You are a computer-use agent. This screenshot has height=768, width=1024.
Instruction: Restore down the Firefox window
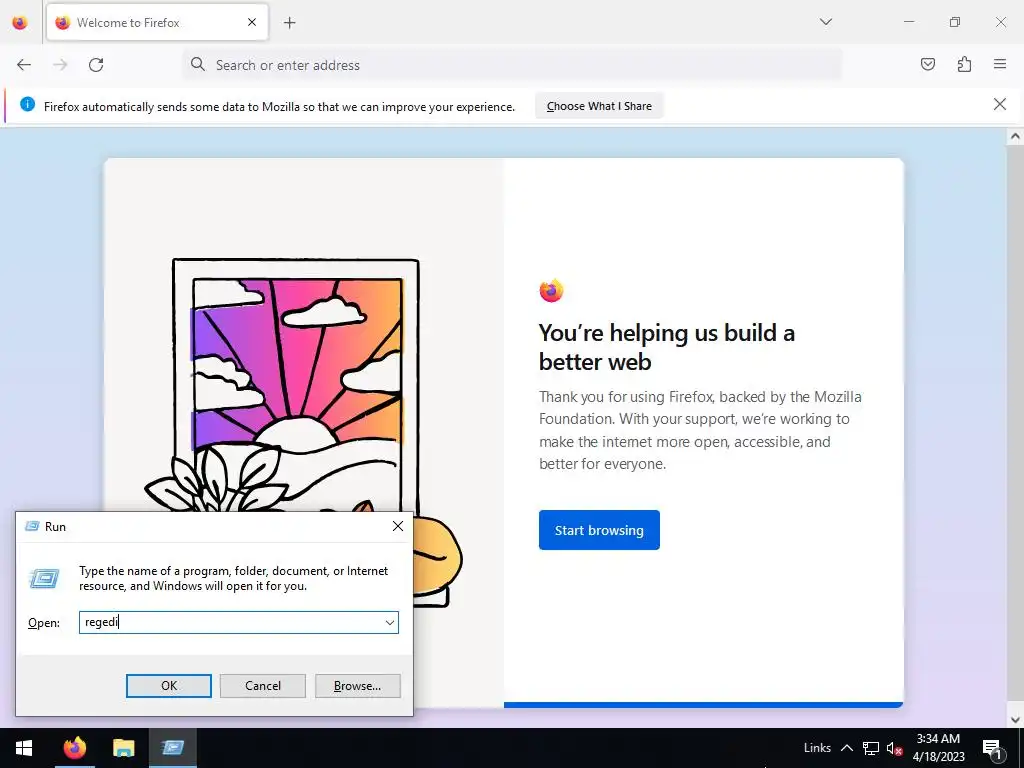(955, 22)
